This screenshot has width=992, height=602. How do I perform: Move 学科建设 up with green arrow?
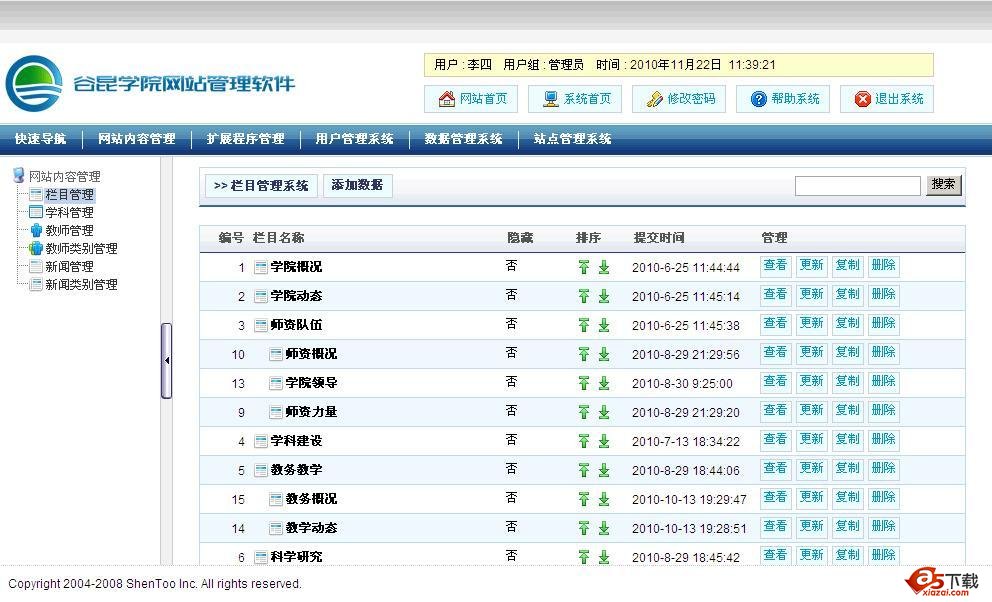click(x=584, y=441)
